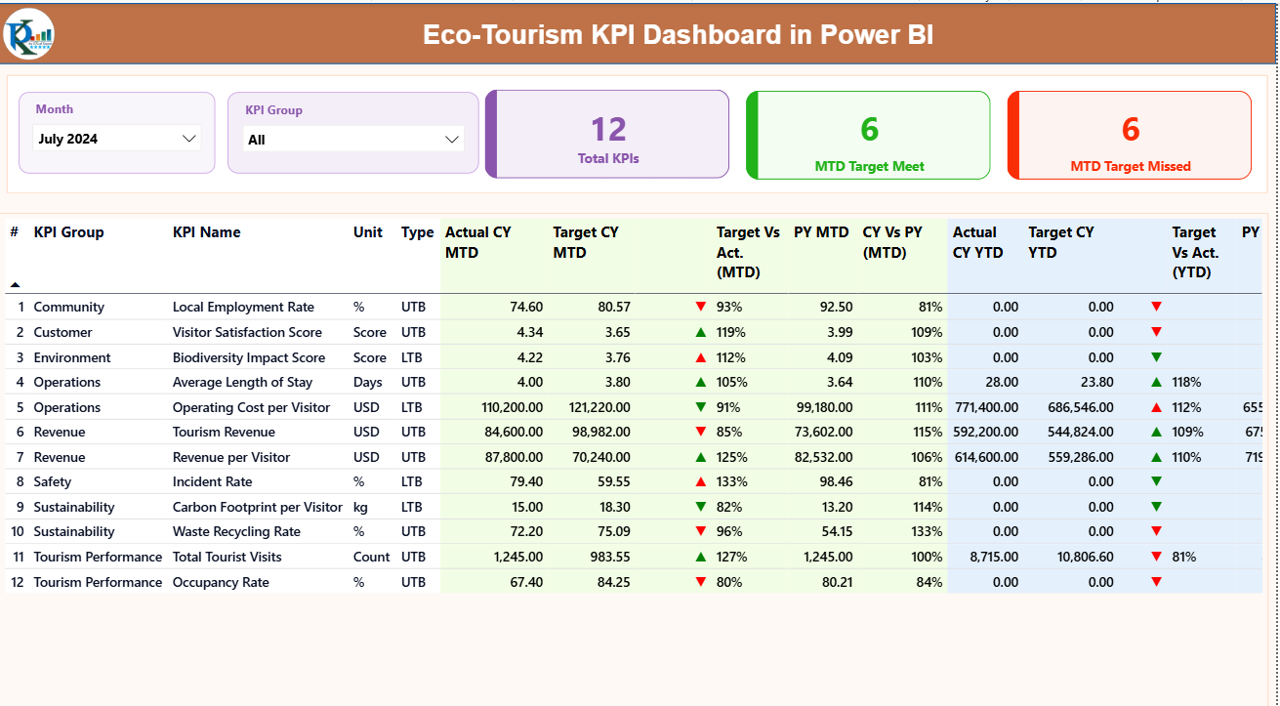Viewport: 1280px width, 706px height.
Task: Click green up-triangle for Total Tourist Visits 127%
Action: point(700,556)
